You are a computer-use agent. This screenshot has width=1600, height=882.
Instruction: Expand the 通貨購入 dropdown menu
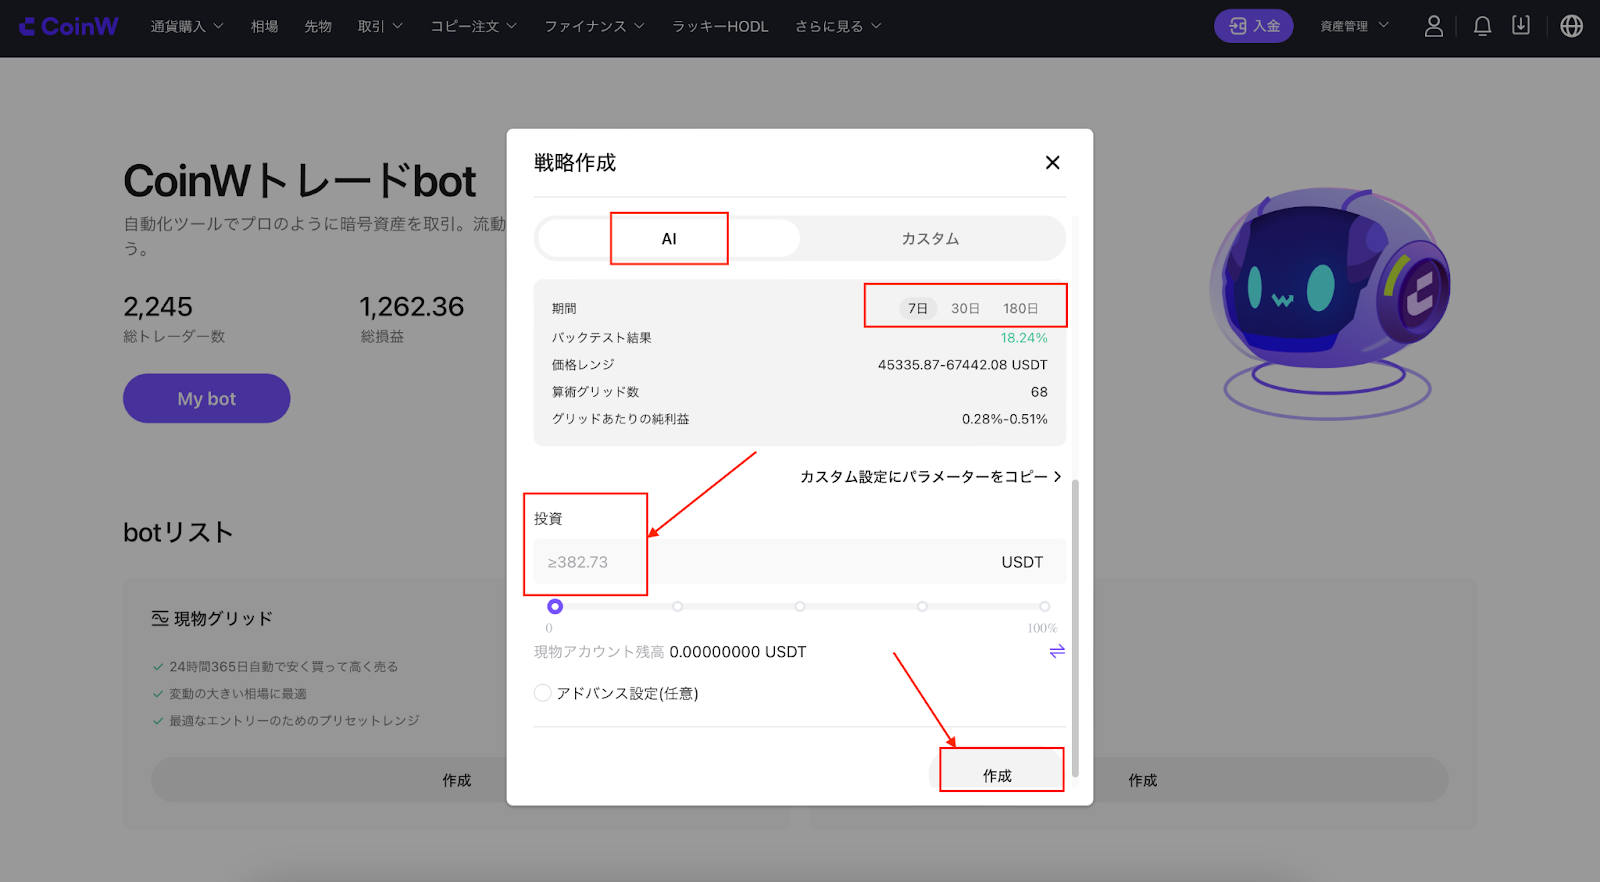187,26
